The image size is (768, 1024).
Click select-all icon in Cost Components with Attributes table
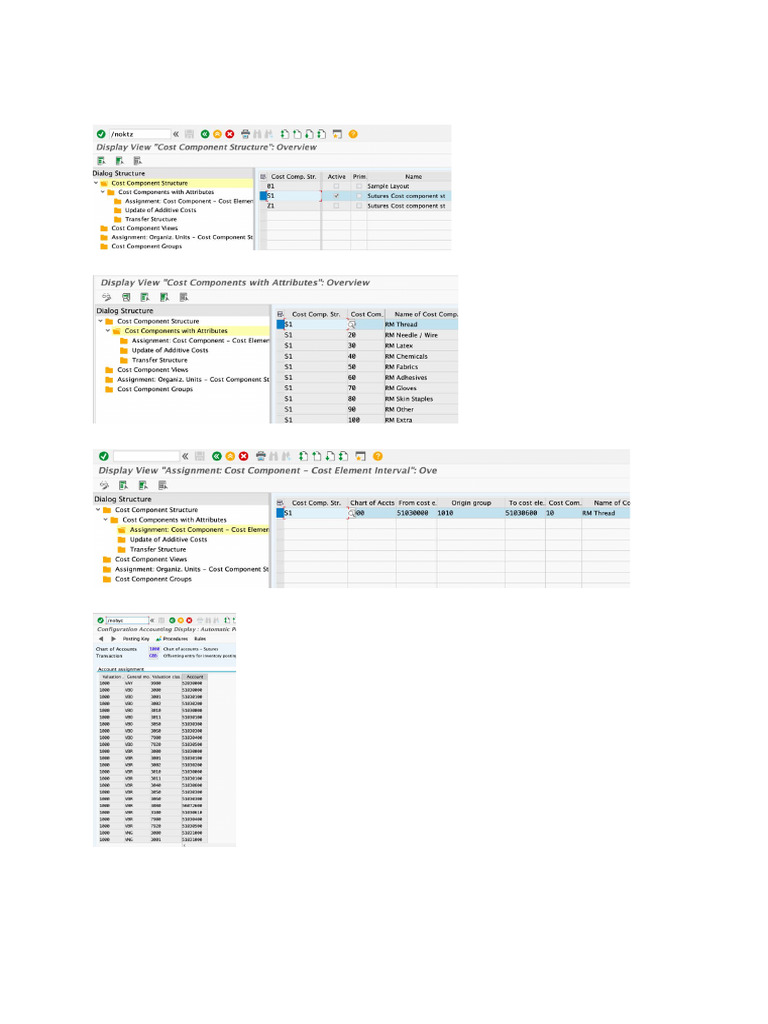coord(280,314)
